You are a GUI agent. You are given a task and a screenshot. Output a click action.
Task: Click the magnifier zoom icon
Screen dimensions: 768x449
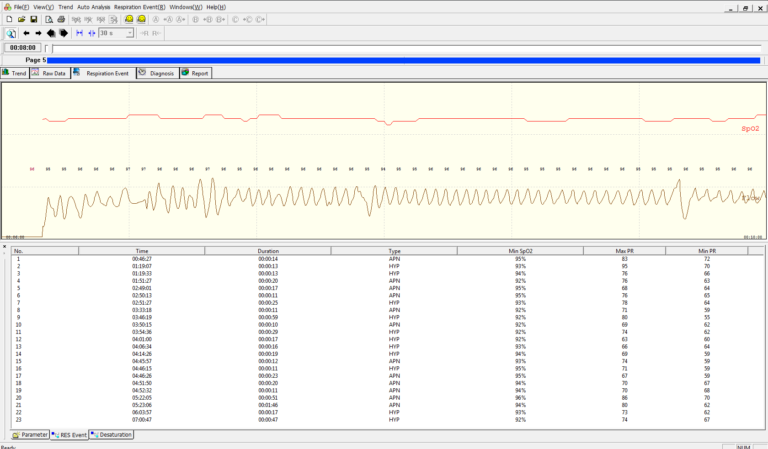[10, 33]
